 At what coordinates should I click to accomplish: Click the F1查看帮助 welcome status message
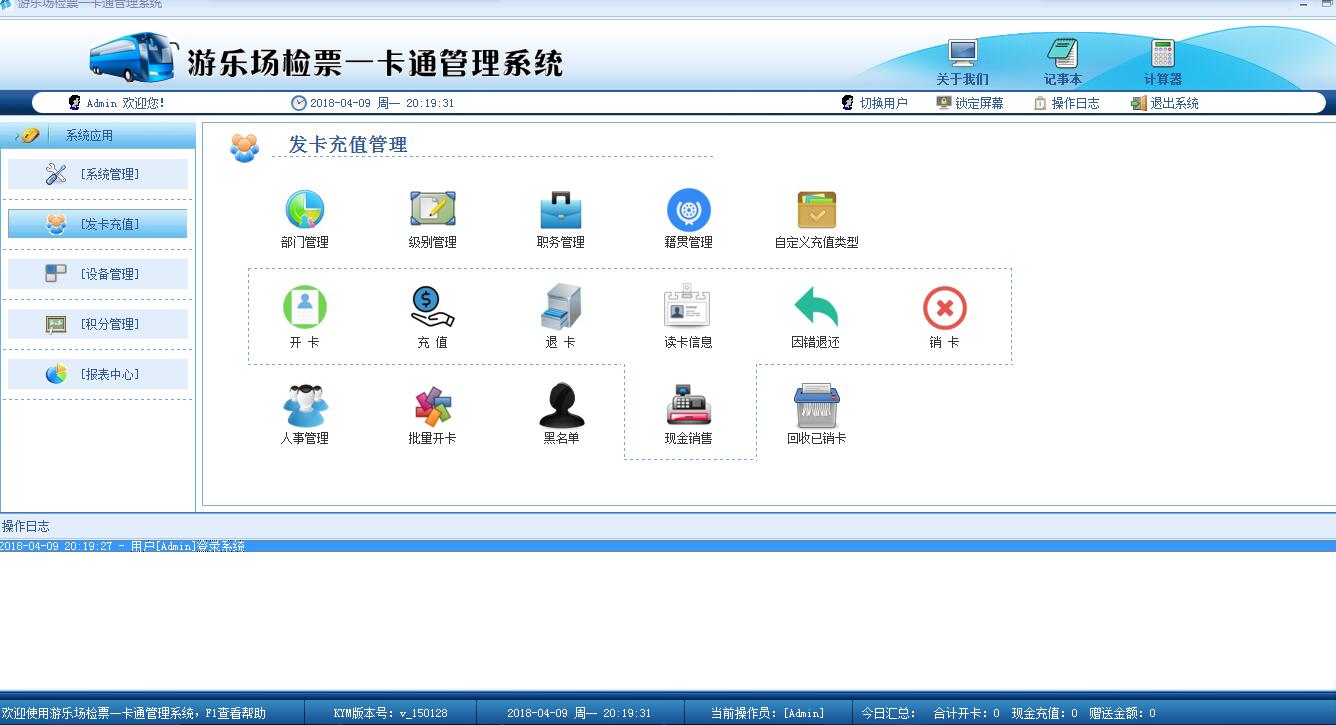tap(133, 713)
